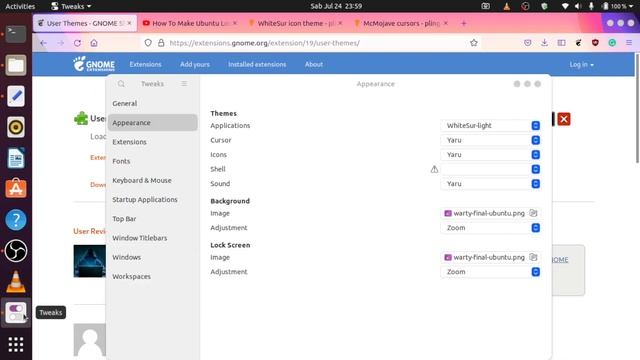Click Activities in the top bar
The width and height of the screenshot is (640, 360).
point(20,6)
